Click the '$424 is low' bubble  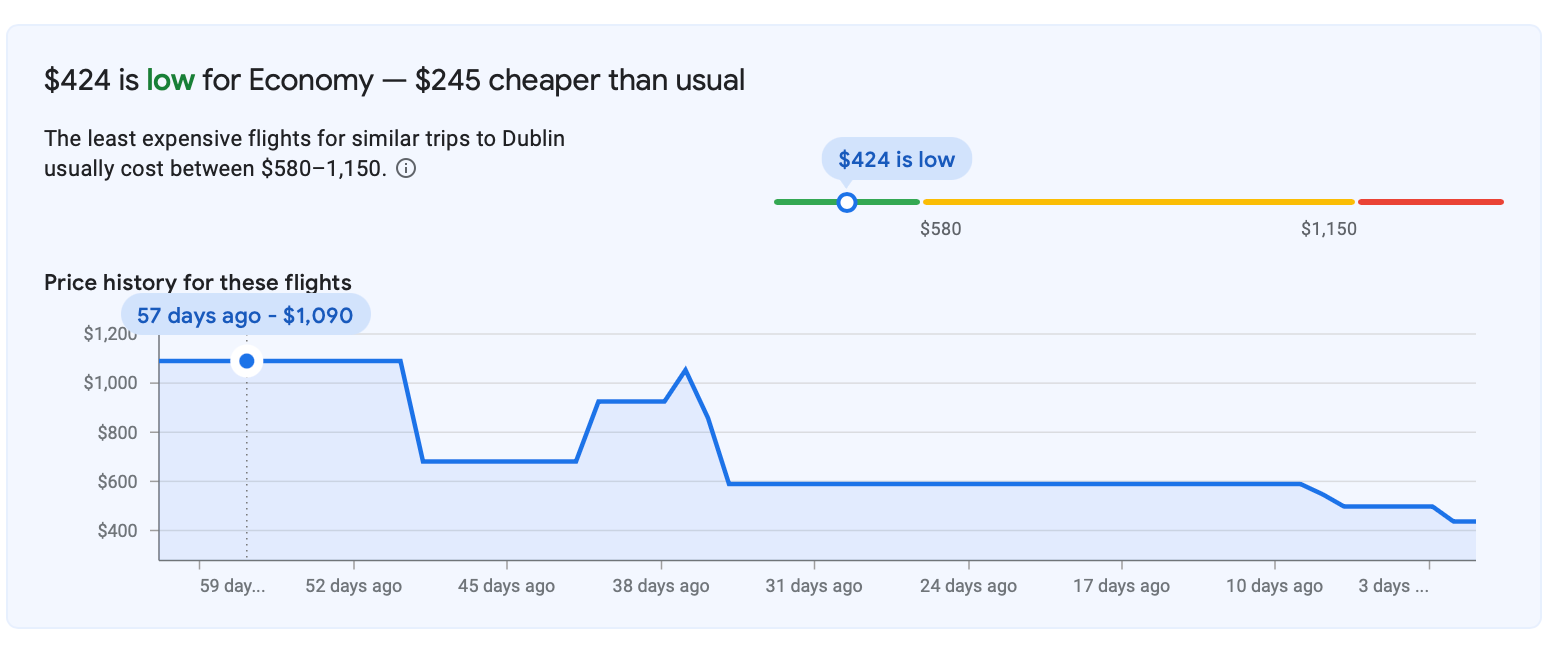[896, 159]
